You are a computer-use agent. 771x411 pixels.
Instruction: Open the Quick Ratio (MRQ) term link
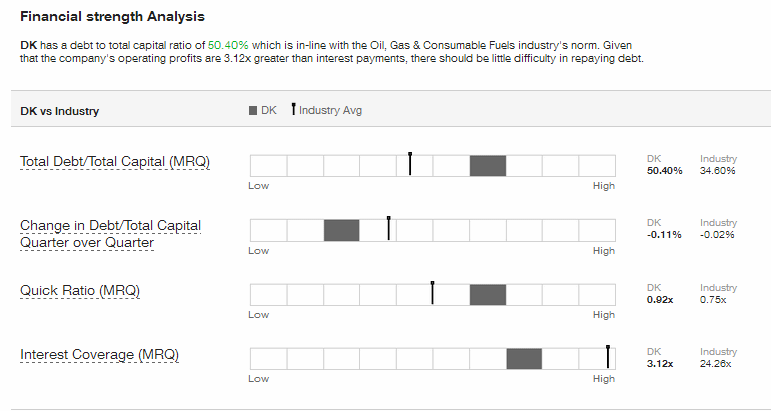(80, 291)
